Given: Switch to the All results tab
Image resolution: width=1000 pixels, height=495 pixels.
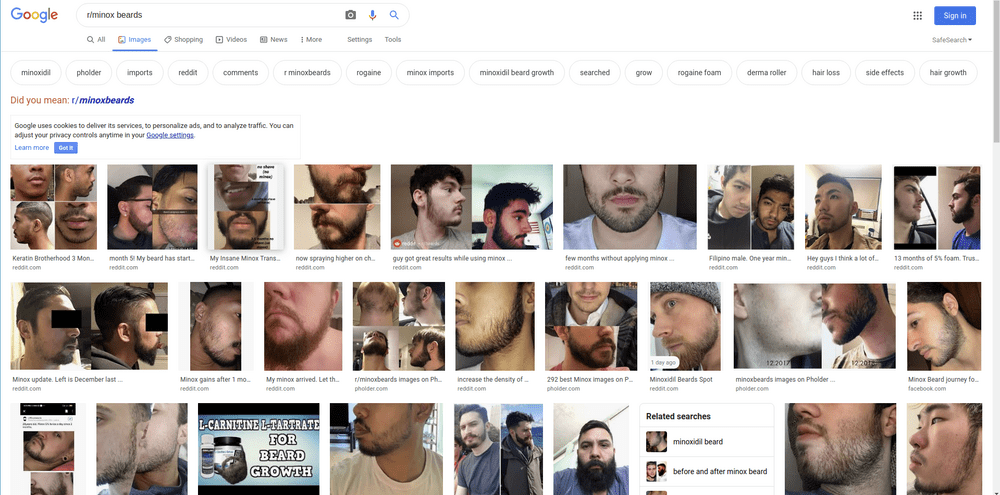Looking at the screenshot, I should [x=96, y=40].
